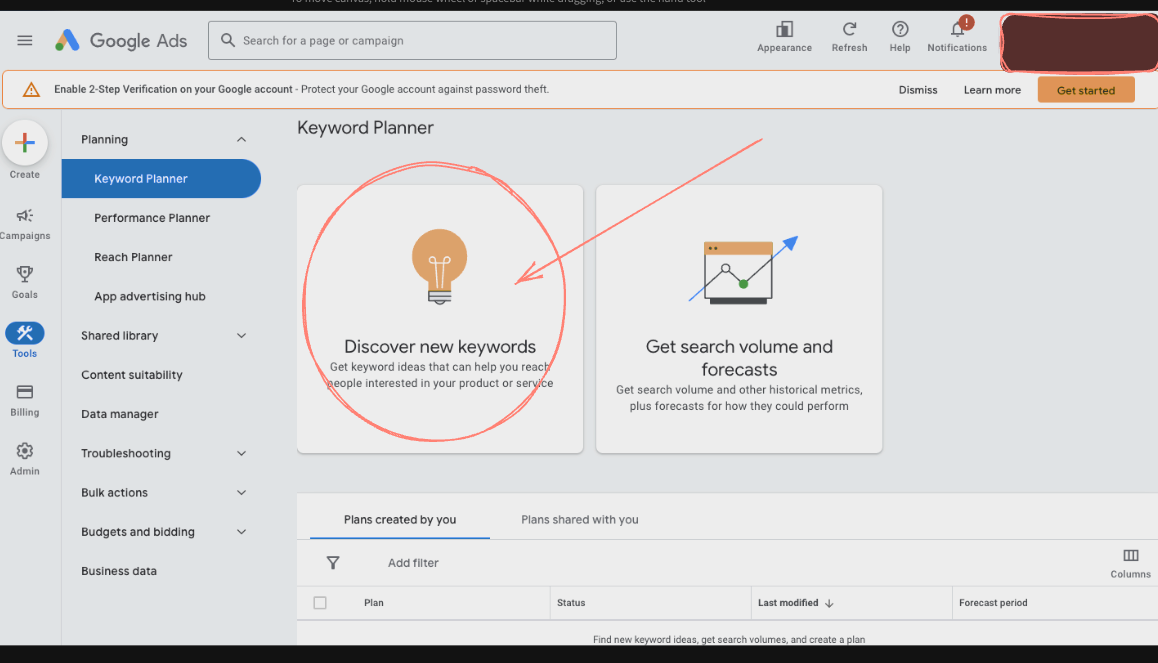Click the lightbulb Discover new keywords icon

pos(439,267)
